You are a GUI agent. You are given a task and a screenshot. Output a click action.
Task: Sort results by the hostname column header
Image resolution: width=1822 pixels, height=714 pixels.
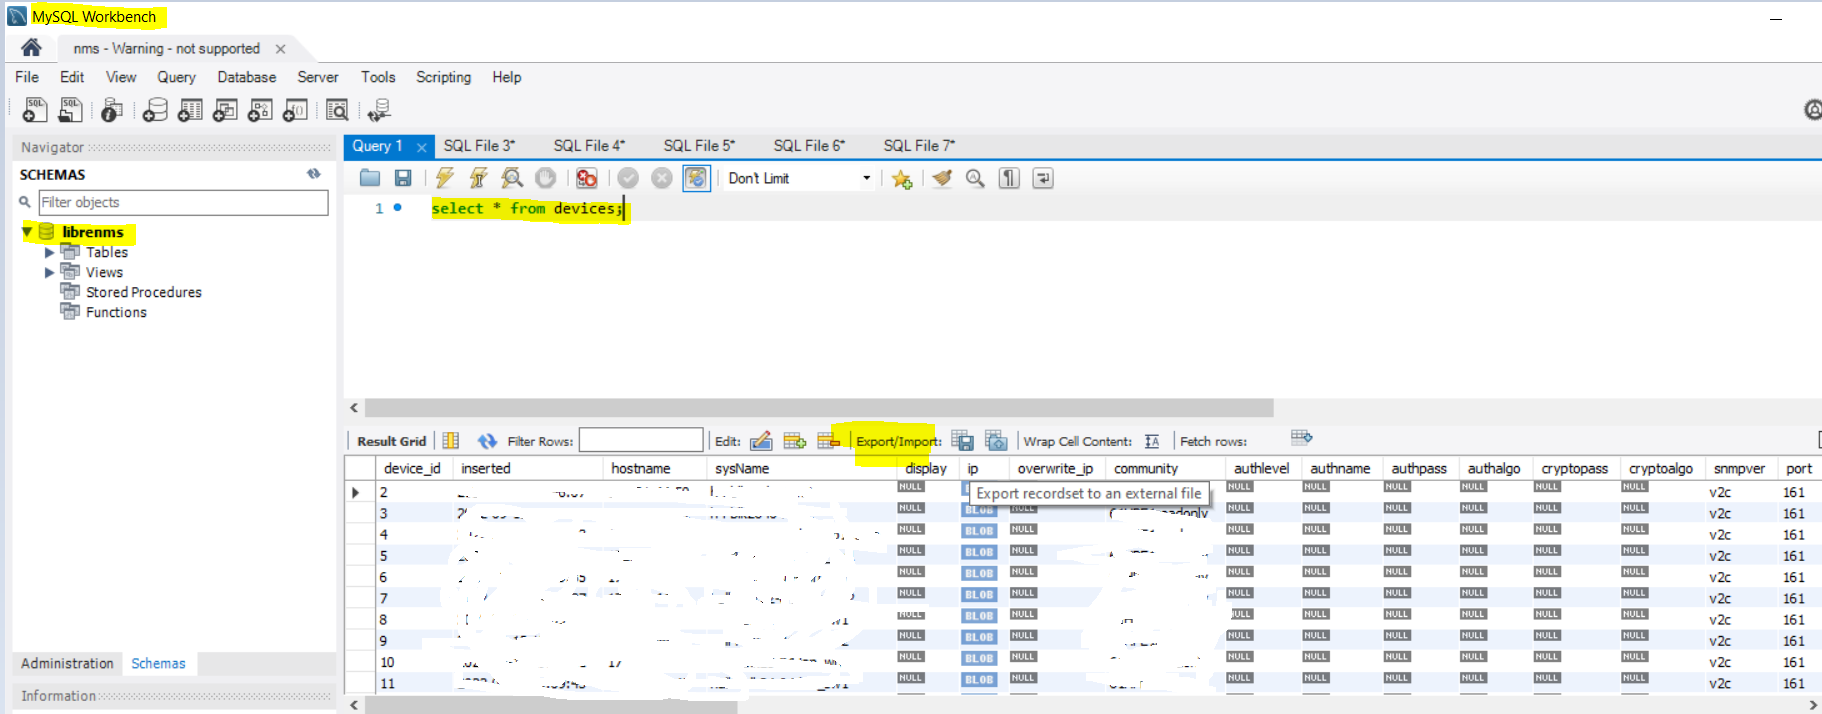640,468
